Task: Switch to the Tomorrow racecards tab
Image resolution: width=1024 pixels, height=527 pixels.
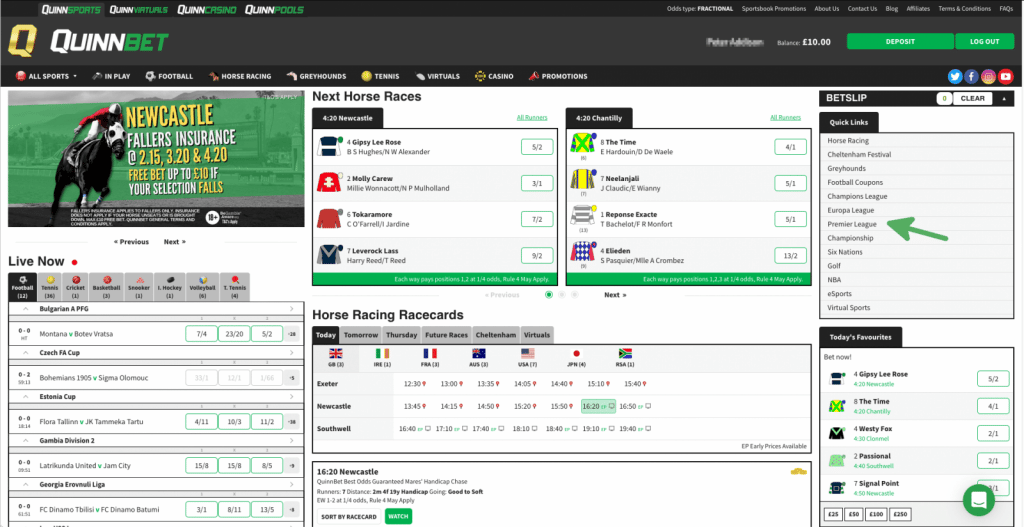Action: point(361,335)
